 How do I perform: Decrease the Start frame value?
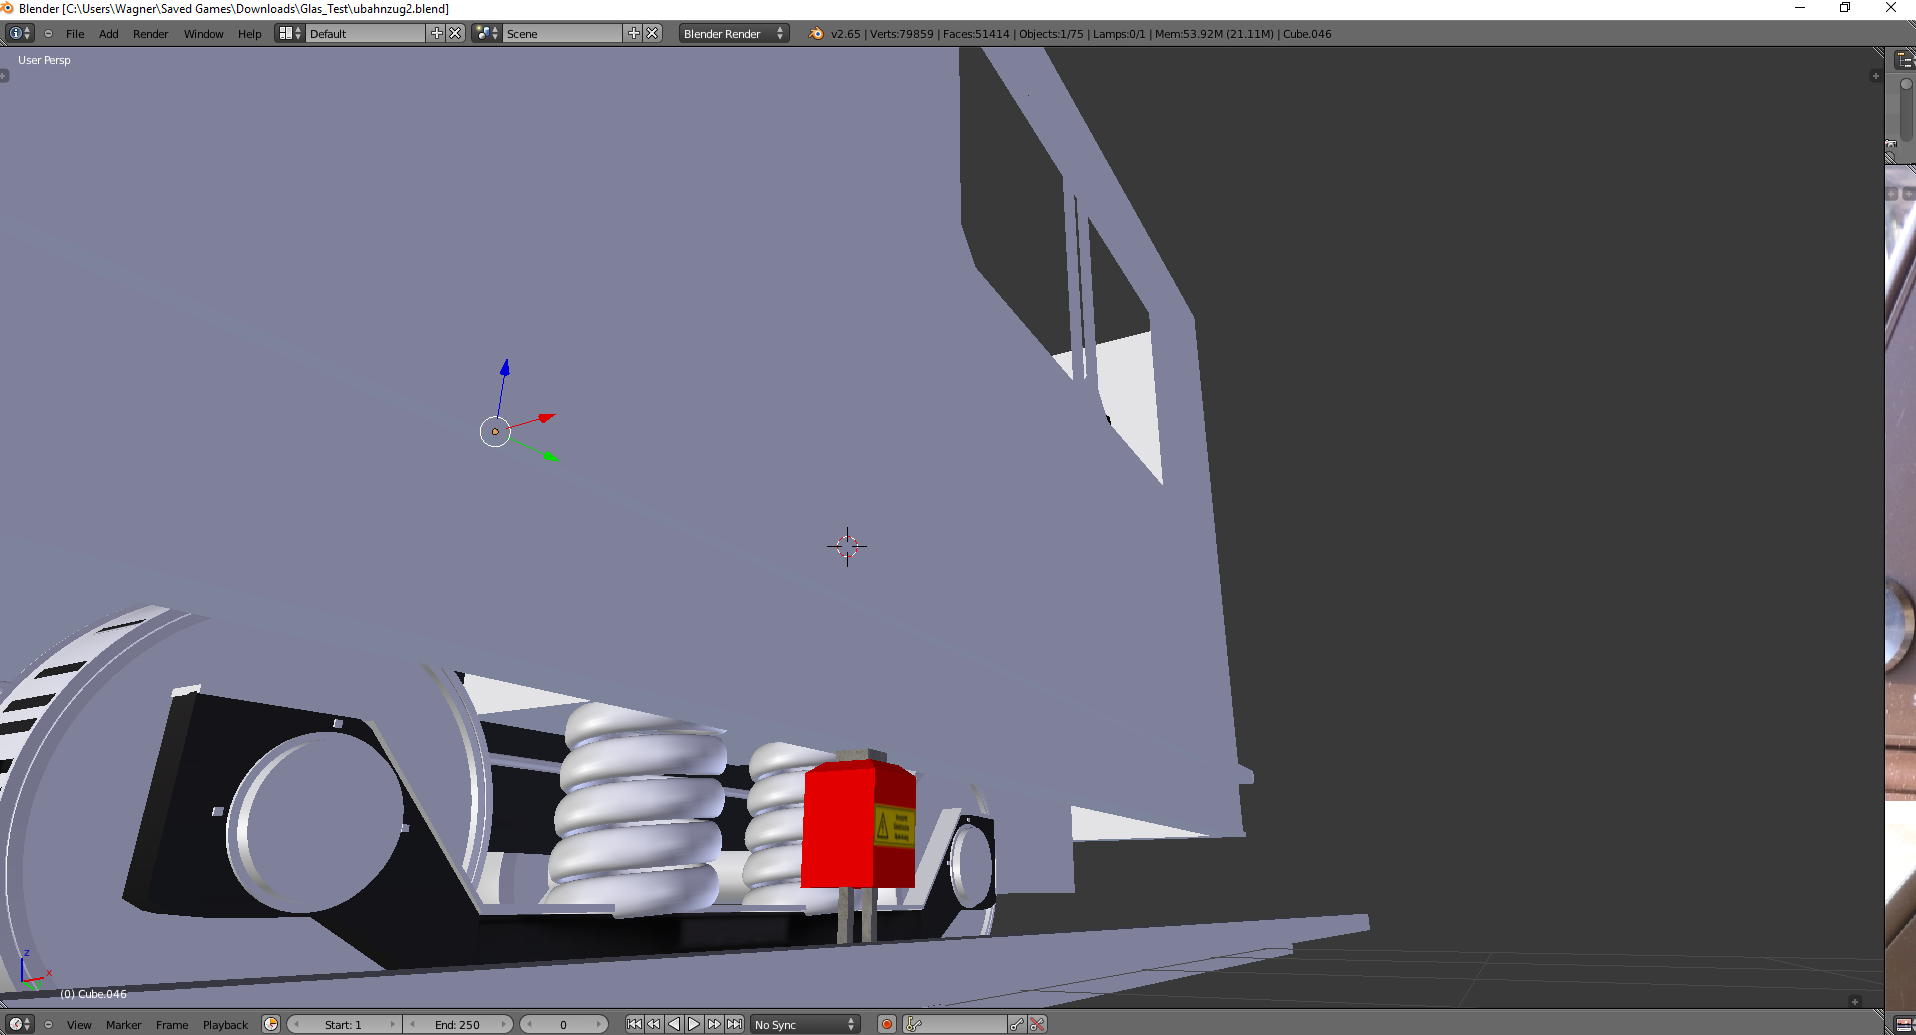296,1024
